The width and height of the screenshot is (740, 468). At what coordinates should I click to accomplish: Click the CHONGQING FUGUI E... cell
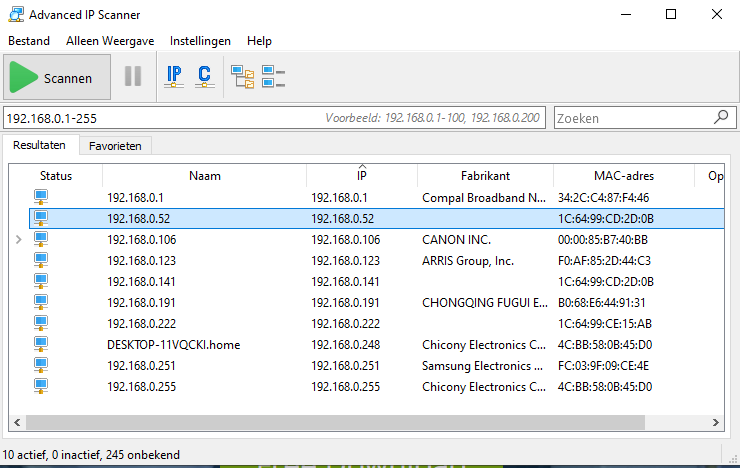click(485, 303)
